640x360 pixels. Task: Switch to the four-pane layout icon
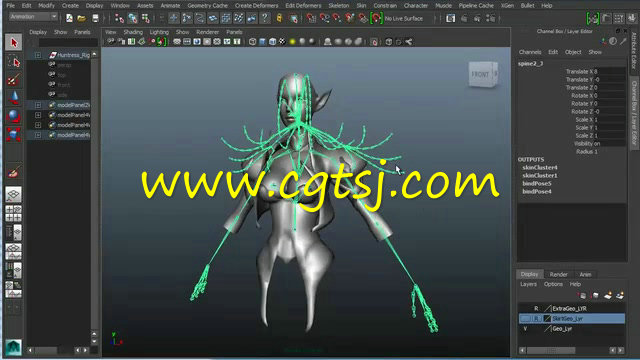tap(13, 213)
